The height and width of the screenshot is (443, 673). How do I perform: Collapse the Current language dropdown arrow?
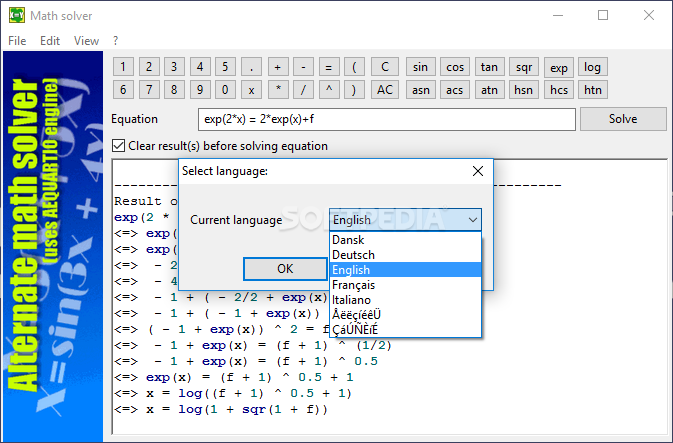coord(473,220)
